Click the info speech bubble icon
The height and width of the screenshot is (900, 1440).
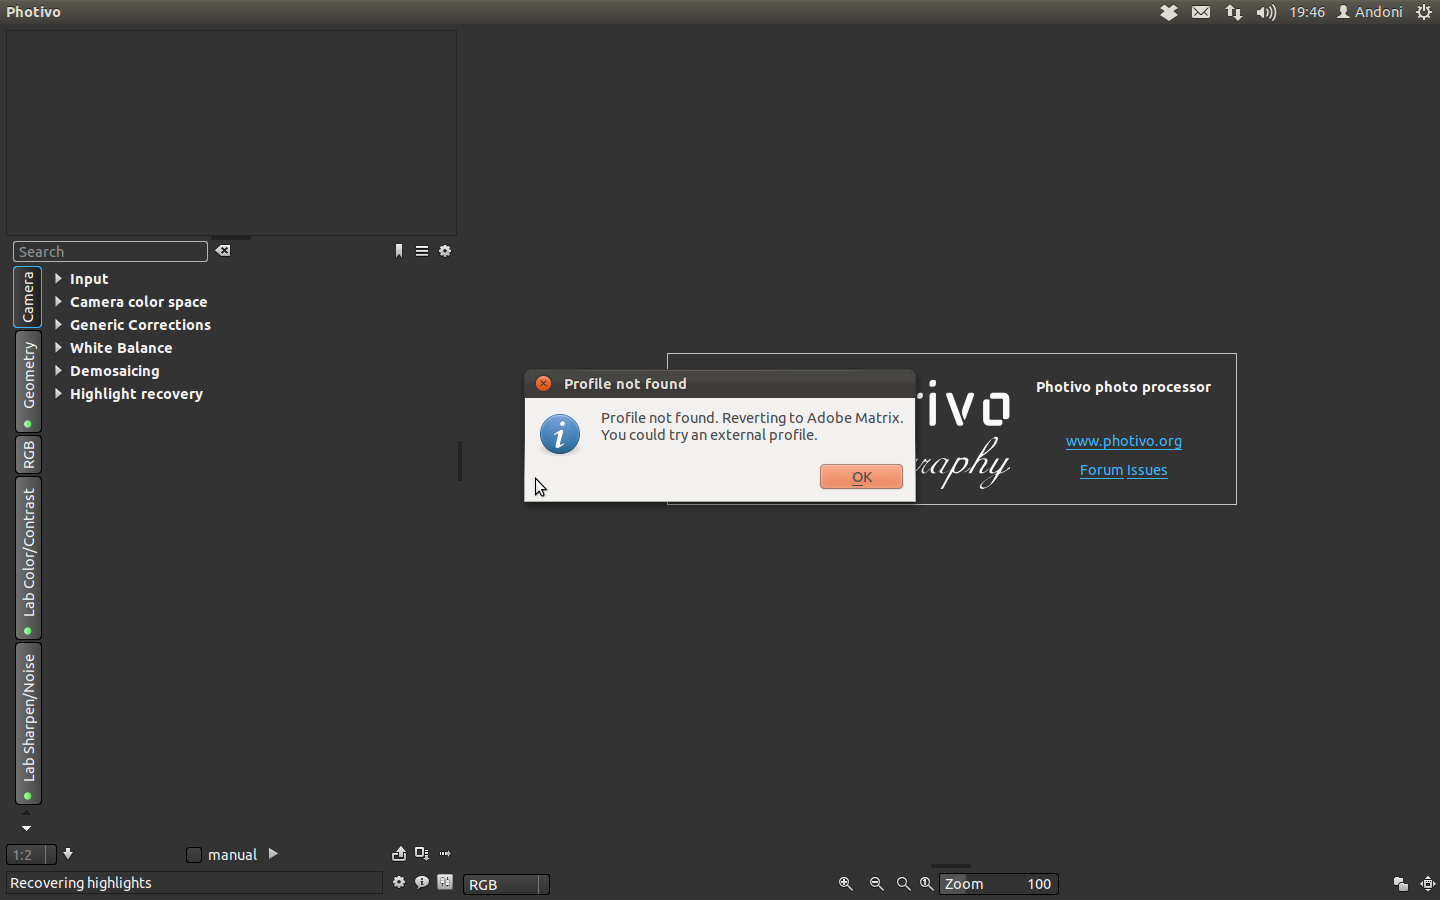422,882
